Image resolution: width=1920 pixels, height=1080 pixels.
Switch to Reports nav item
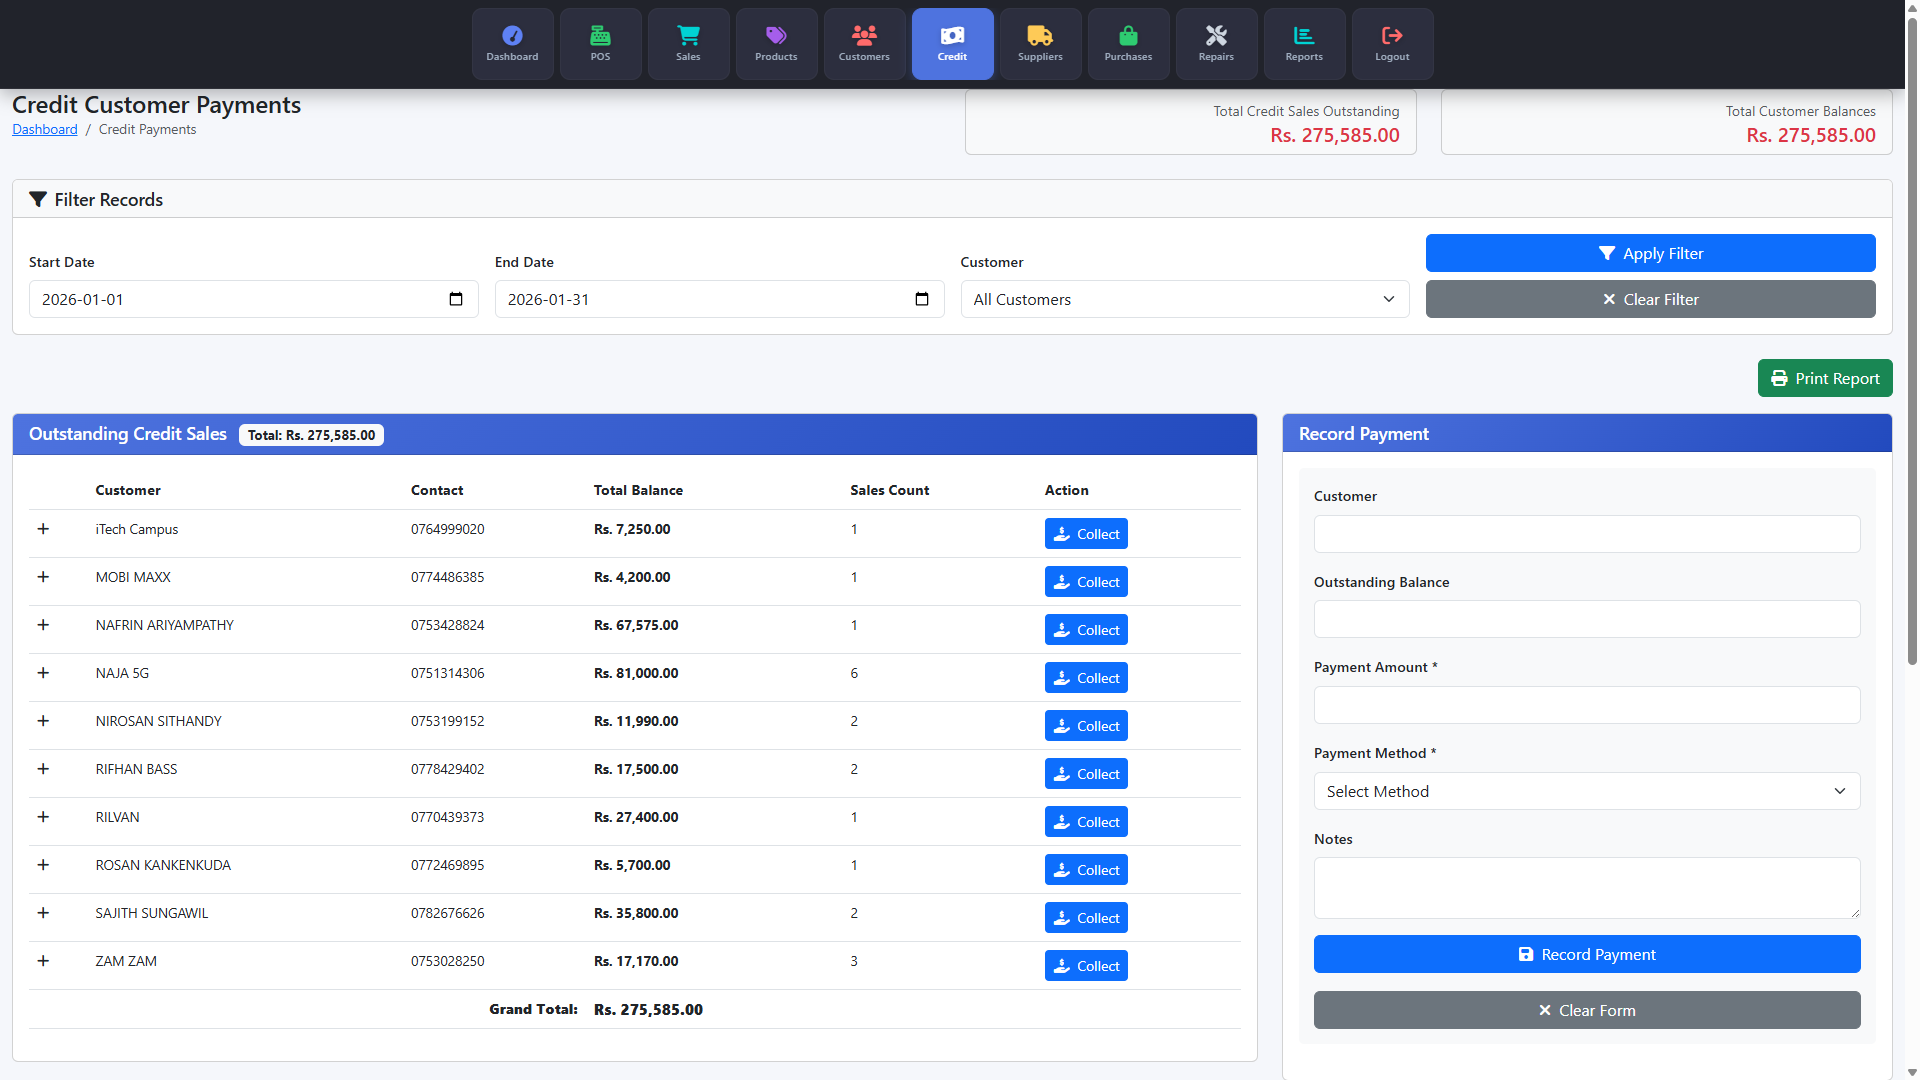point(1304,43)
